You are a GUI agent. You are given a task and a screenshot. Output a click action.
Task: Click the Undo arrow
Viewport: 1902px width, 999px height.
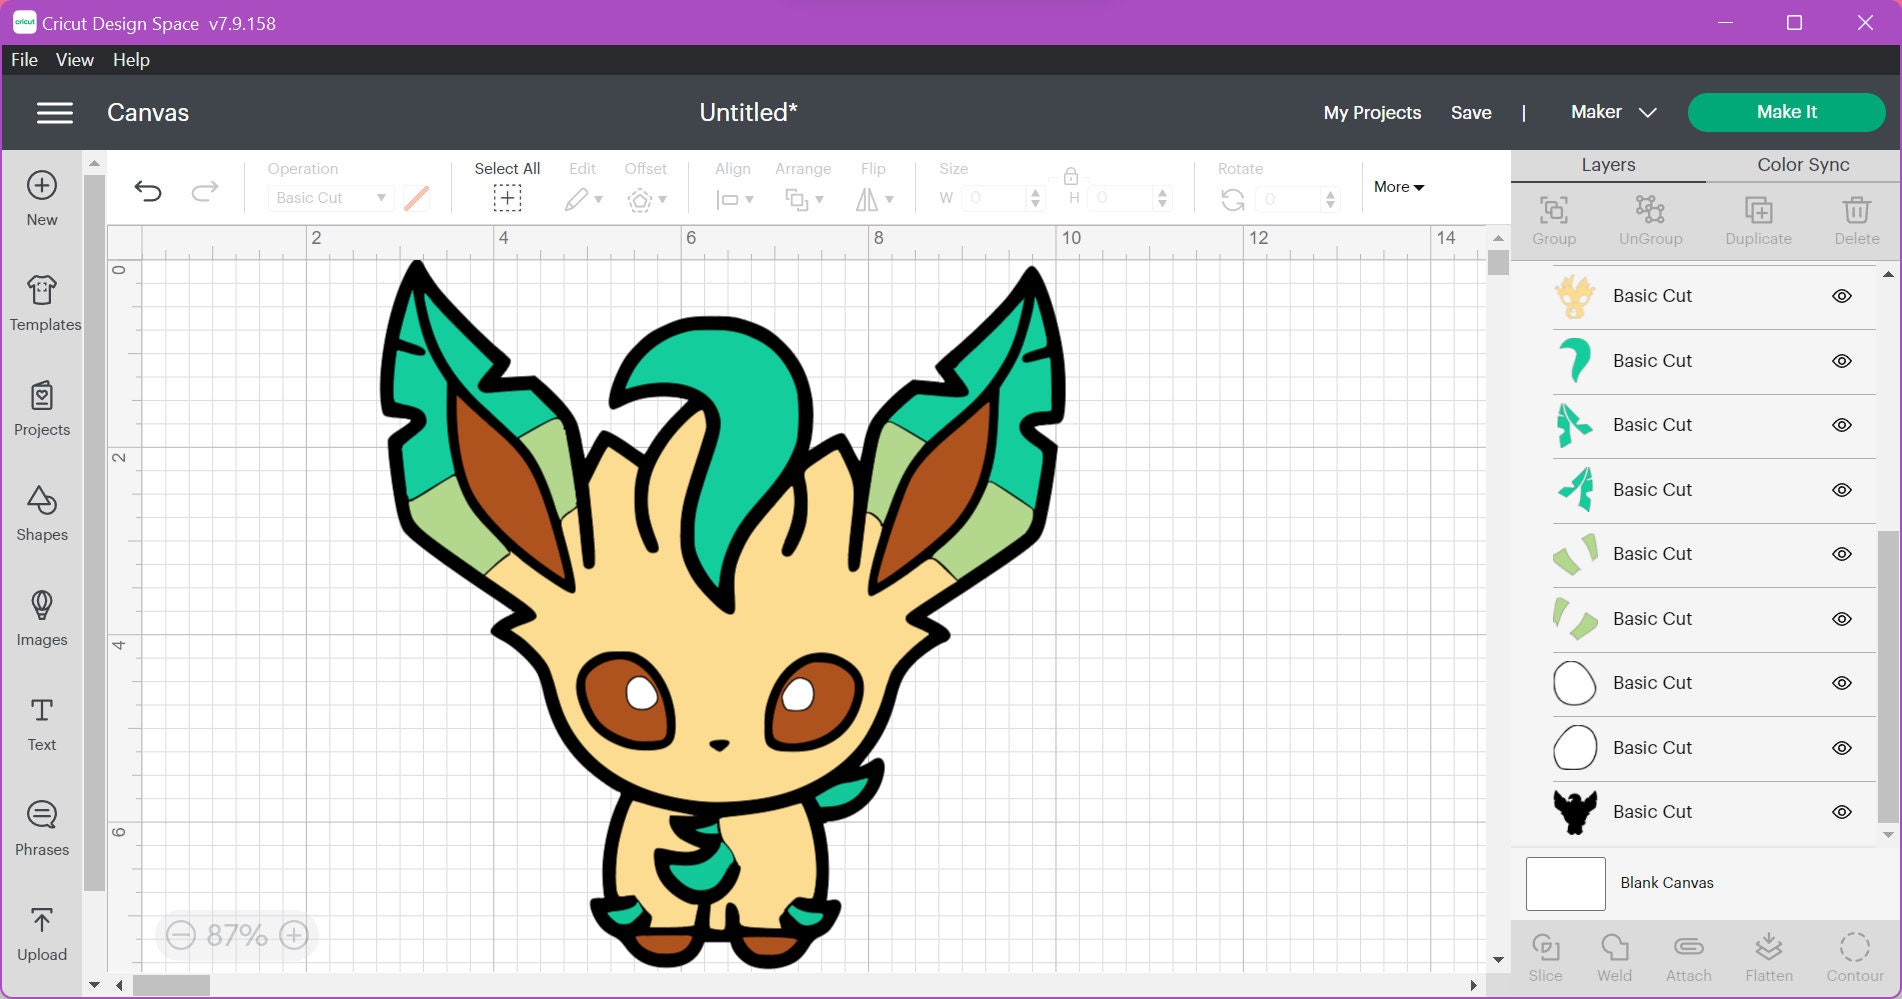click(149, 192)
